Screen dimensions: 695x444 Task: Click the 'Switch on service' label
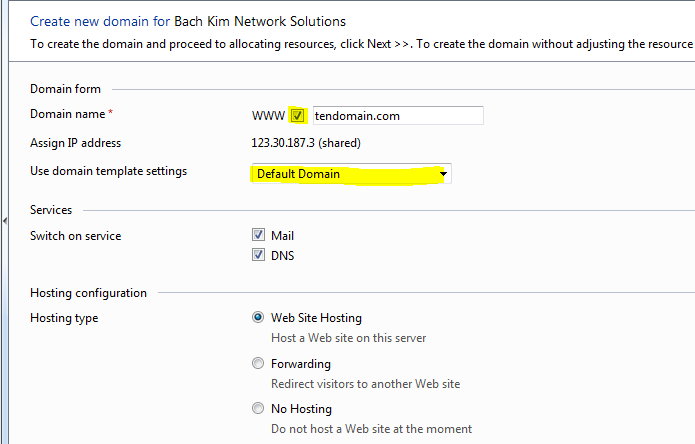point(75,236)
